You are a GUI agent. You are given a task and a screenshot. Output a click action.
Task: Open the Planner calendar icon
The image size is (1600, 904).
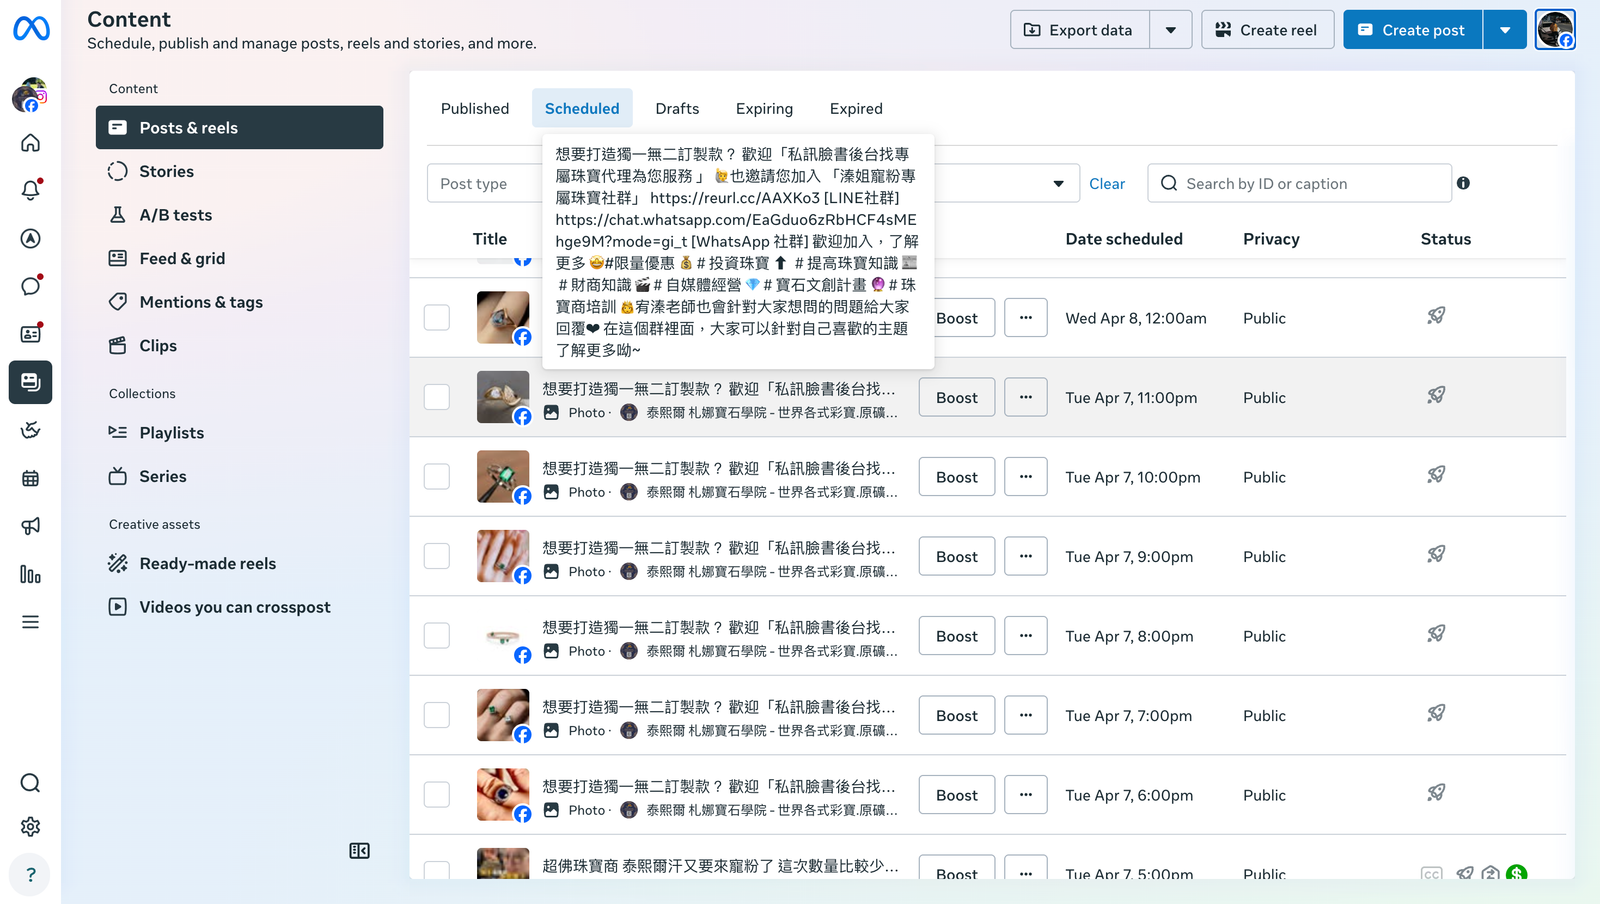(x=31, y=478)
